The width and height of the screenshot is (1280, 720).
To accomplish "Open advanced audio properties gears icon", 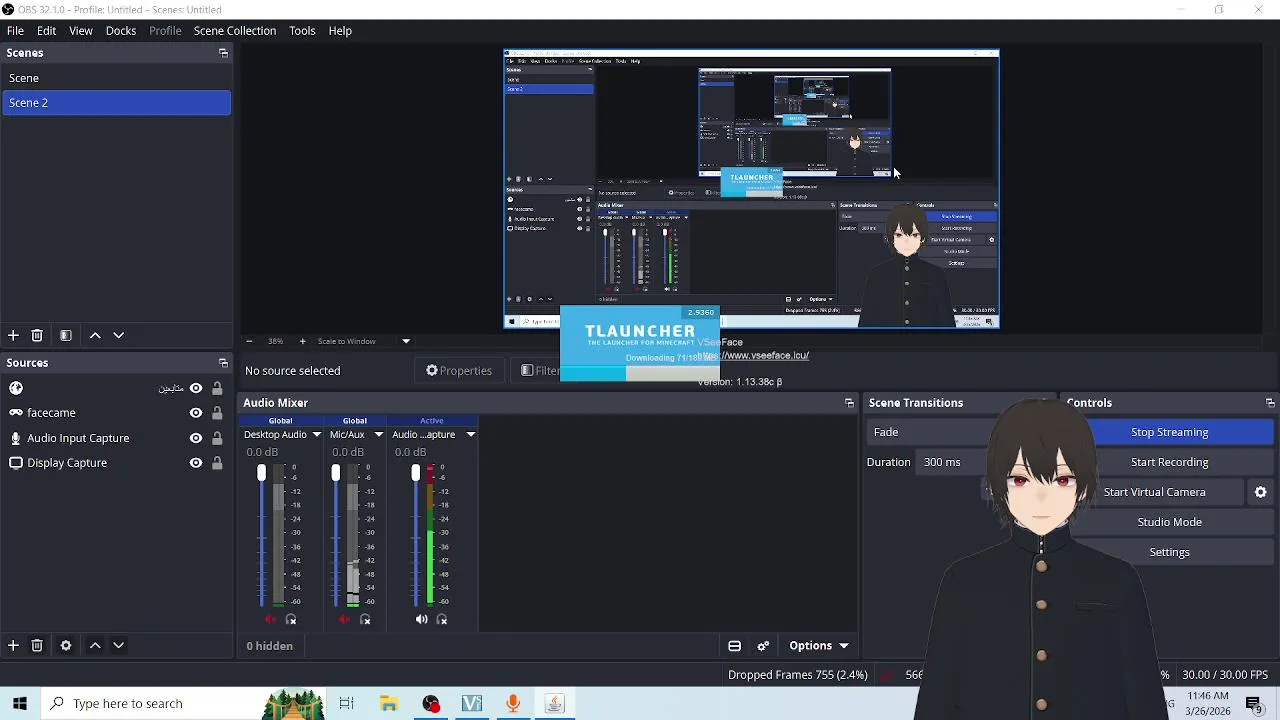I will coord(763,646).
